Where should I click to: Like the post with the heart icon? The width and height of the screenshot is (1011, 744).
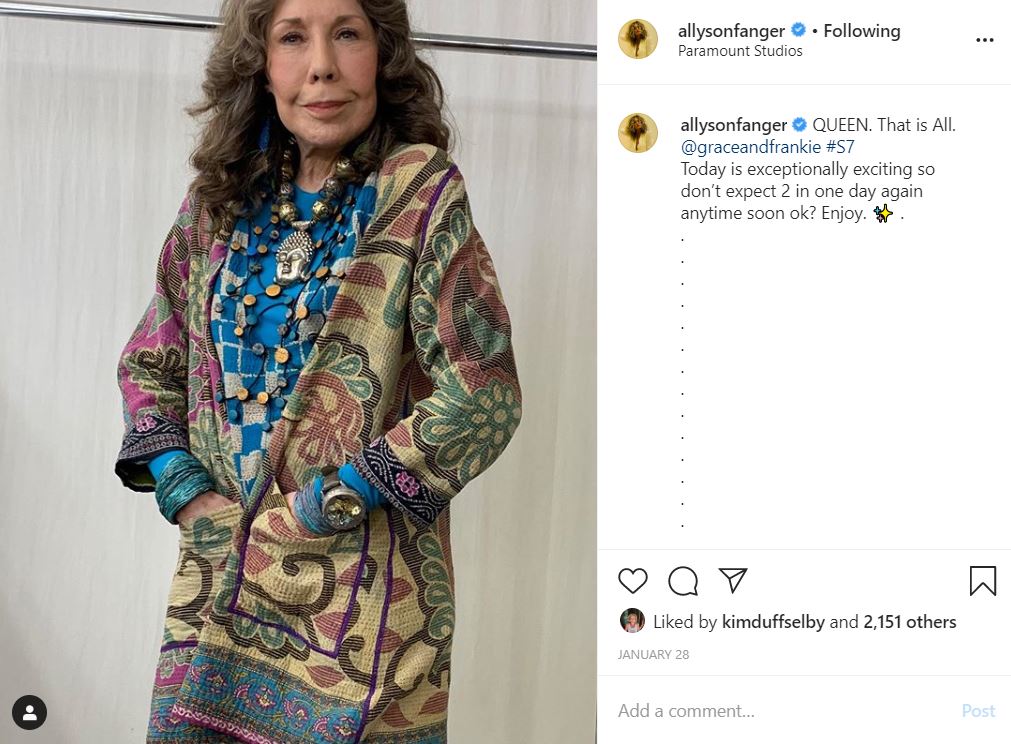click(x=633, y=581)
